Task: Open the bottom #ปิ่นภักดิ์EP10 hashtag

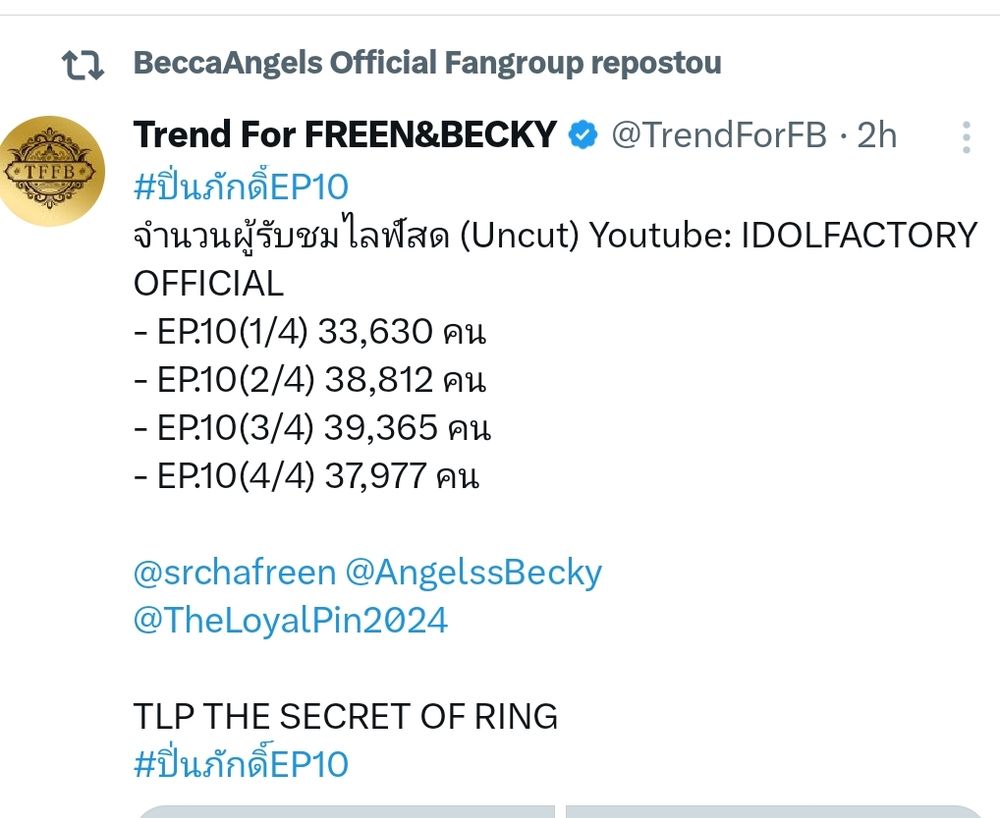Action: tap(240, 765)
